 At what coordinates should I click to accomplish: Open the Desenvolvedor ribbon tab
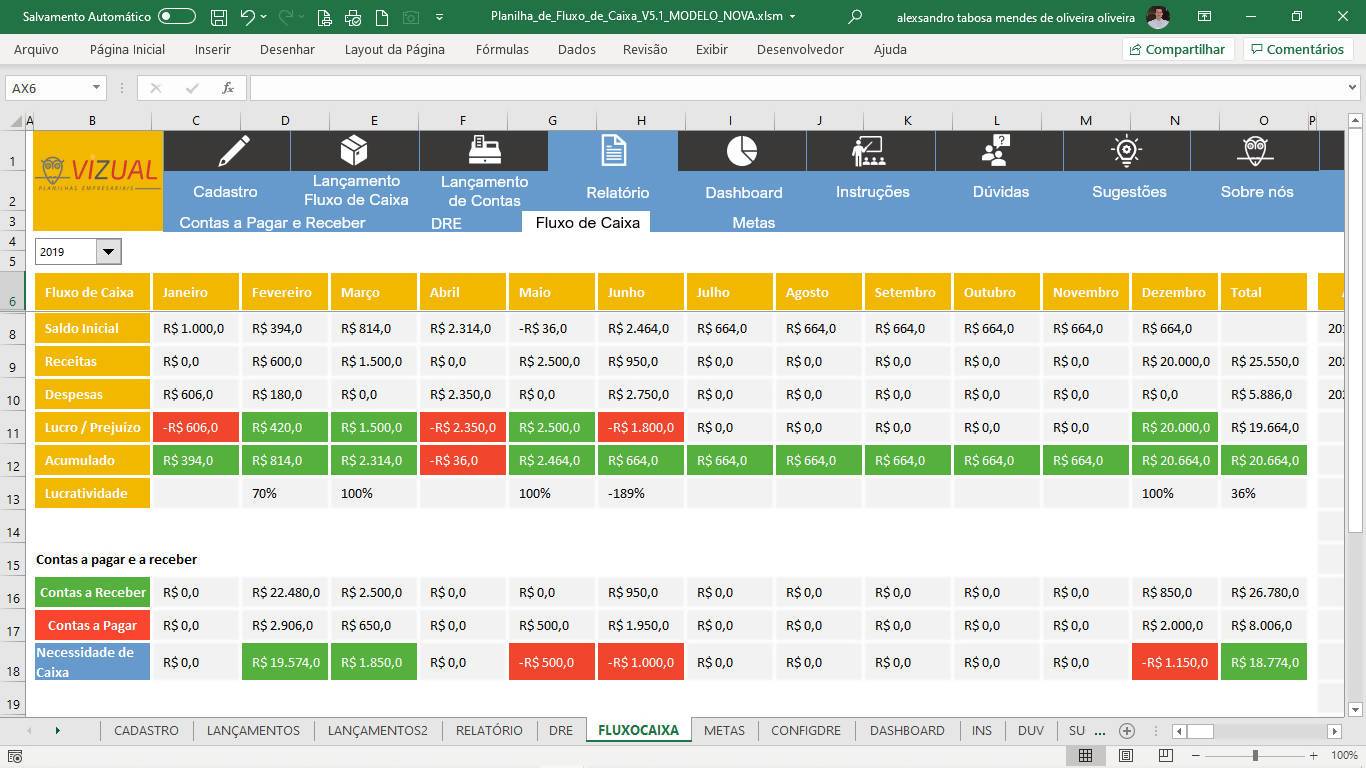(800, 49)
